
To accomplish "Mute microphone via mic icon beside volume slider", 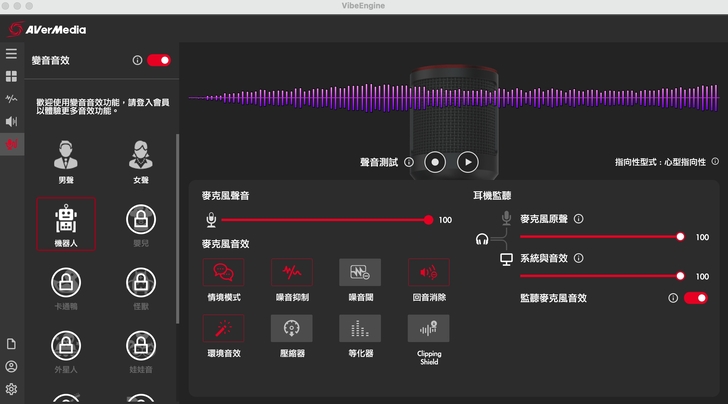I will [211, 219].
